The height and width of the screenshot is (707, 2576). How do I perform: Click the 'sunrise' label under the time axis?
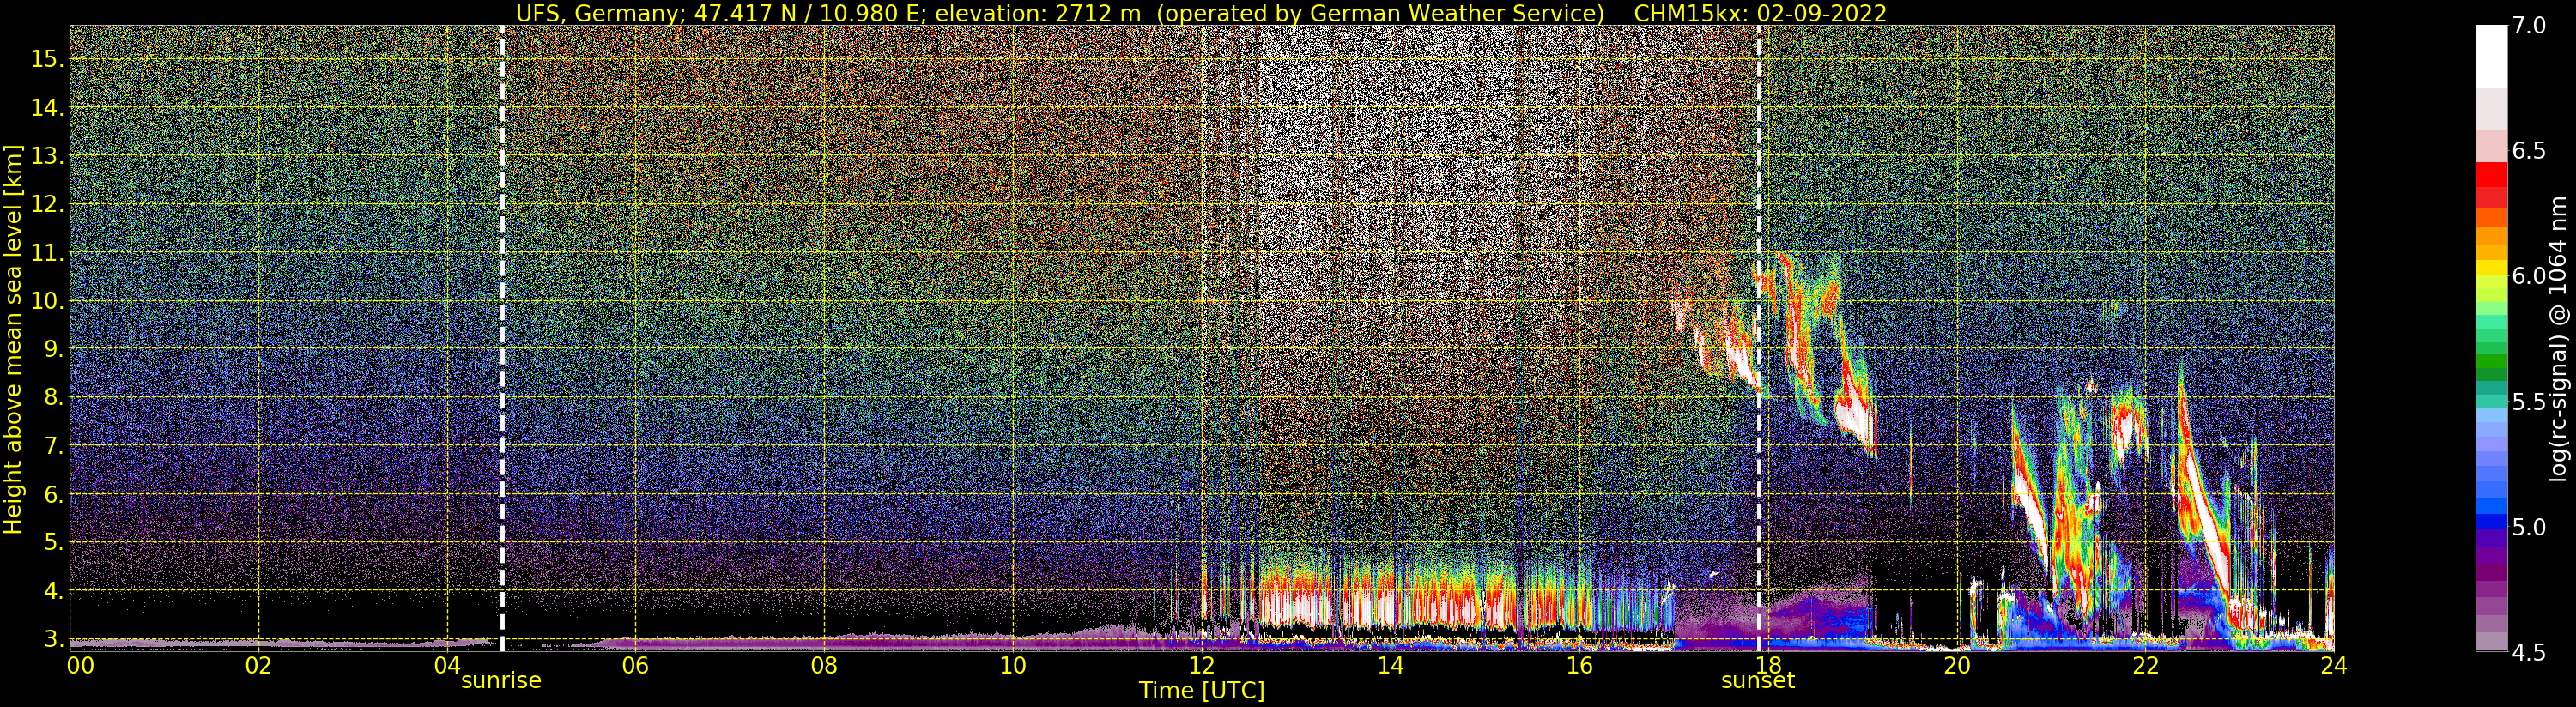501,681
